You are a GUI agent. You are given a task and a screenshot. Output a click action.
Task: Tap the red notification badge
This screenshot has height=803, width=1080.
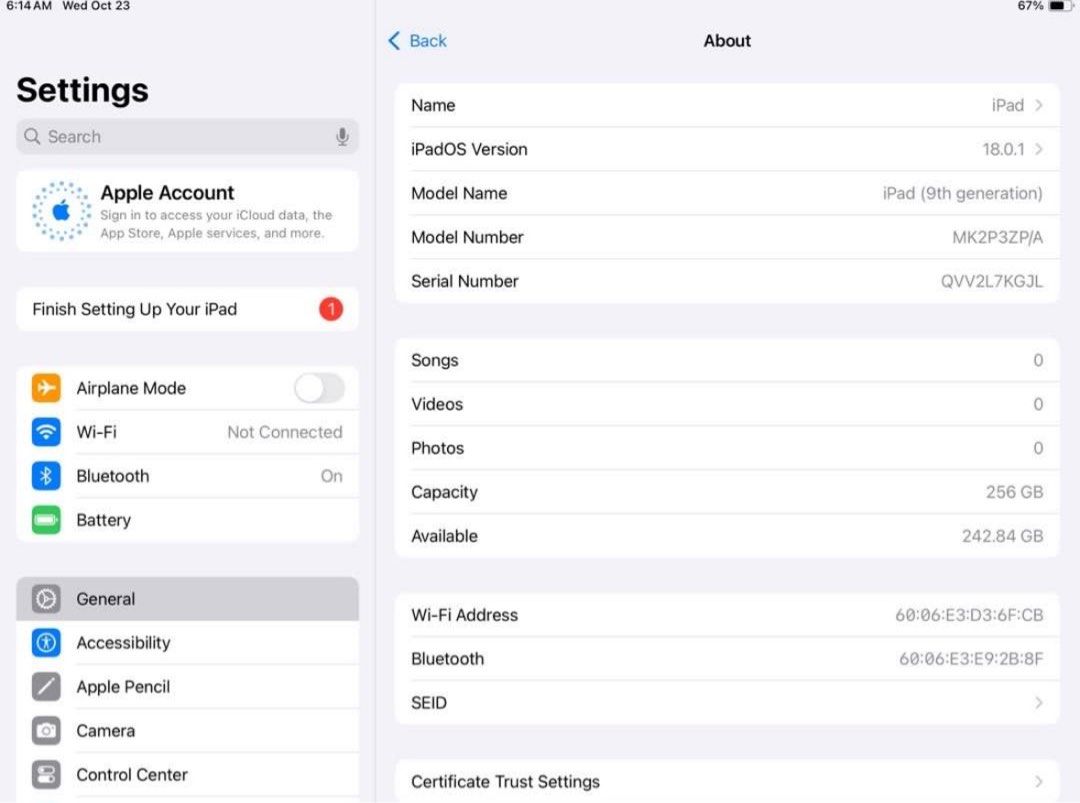[x=331, y=309]
